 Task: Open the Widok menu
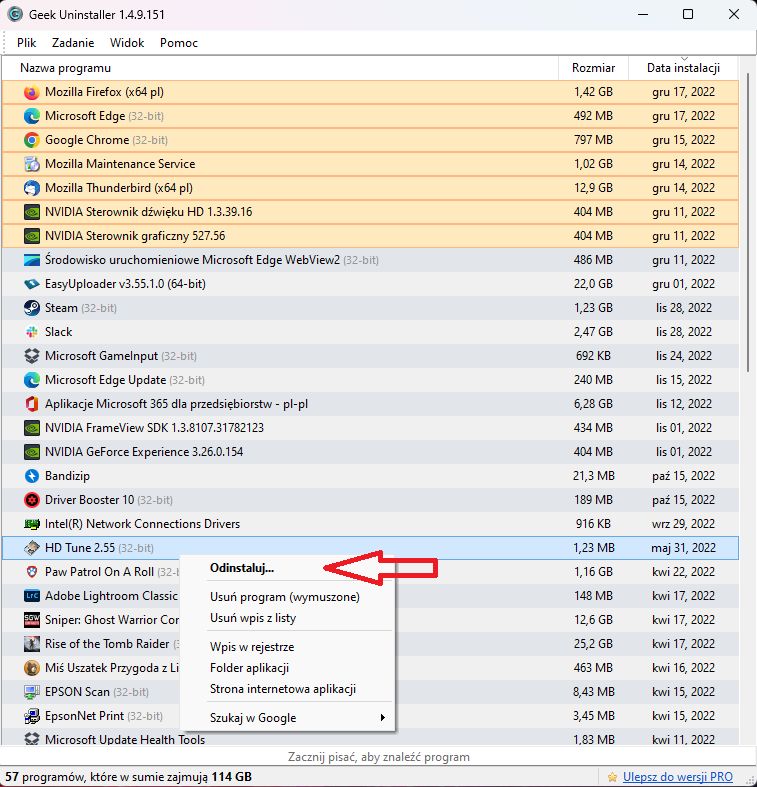127,43
